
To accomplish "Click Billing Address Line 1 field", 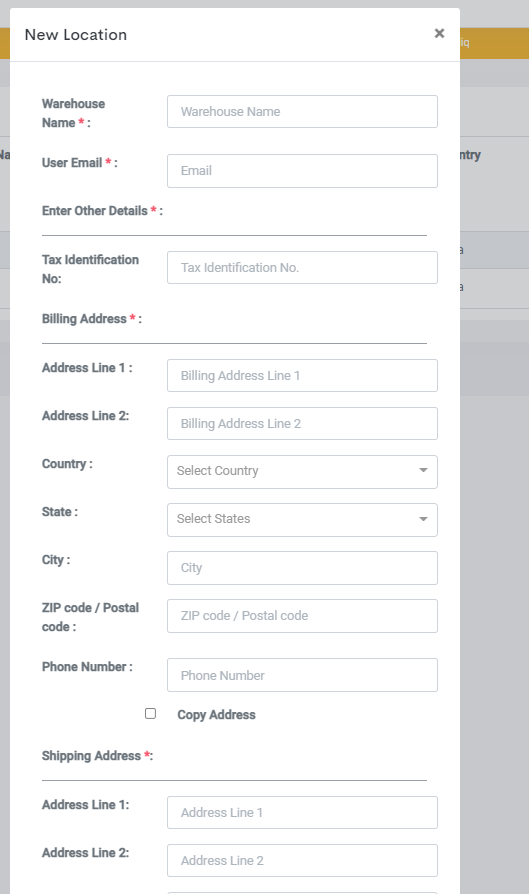I will coord(302,376).
